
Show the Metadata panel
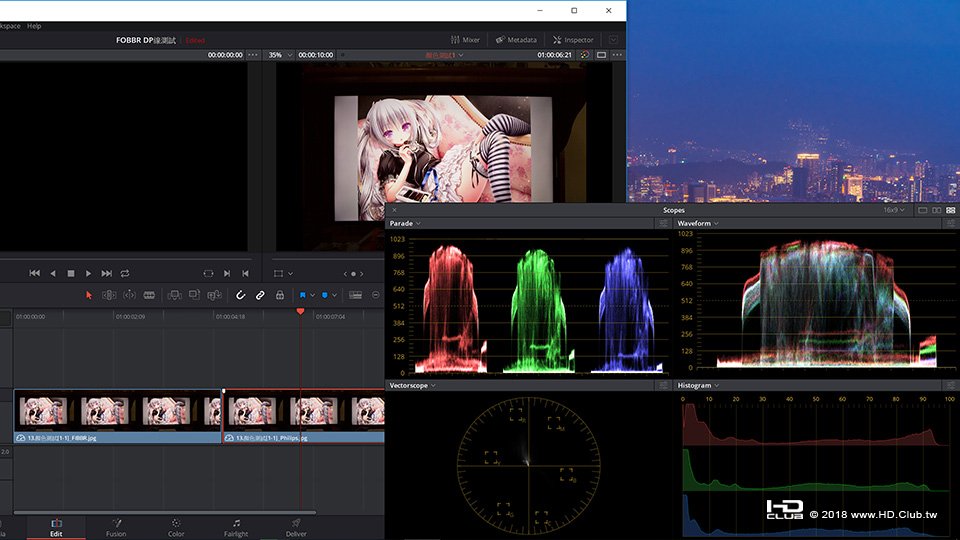click(x=515, y=40)
